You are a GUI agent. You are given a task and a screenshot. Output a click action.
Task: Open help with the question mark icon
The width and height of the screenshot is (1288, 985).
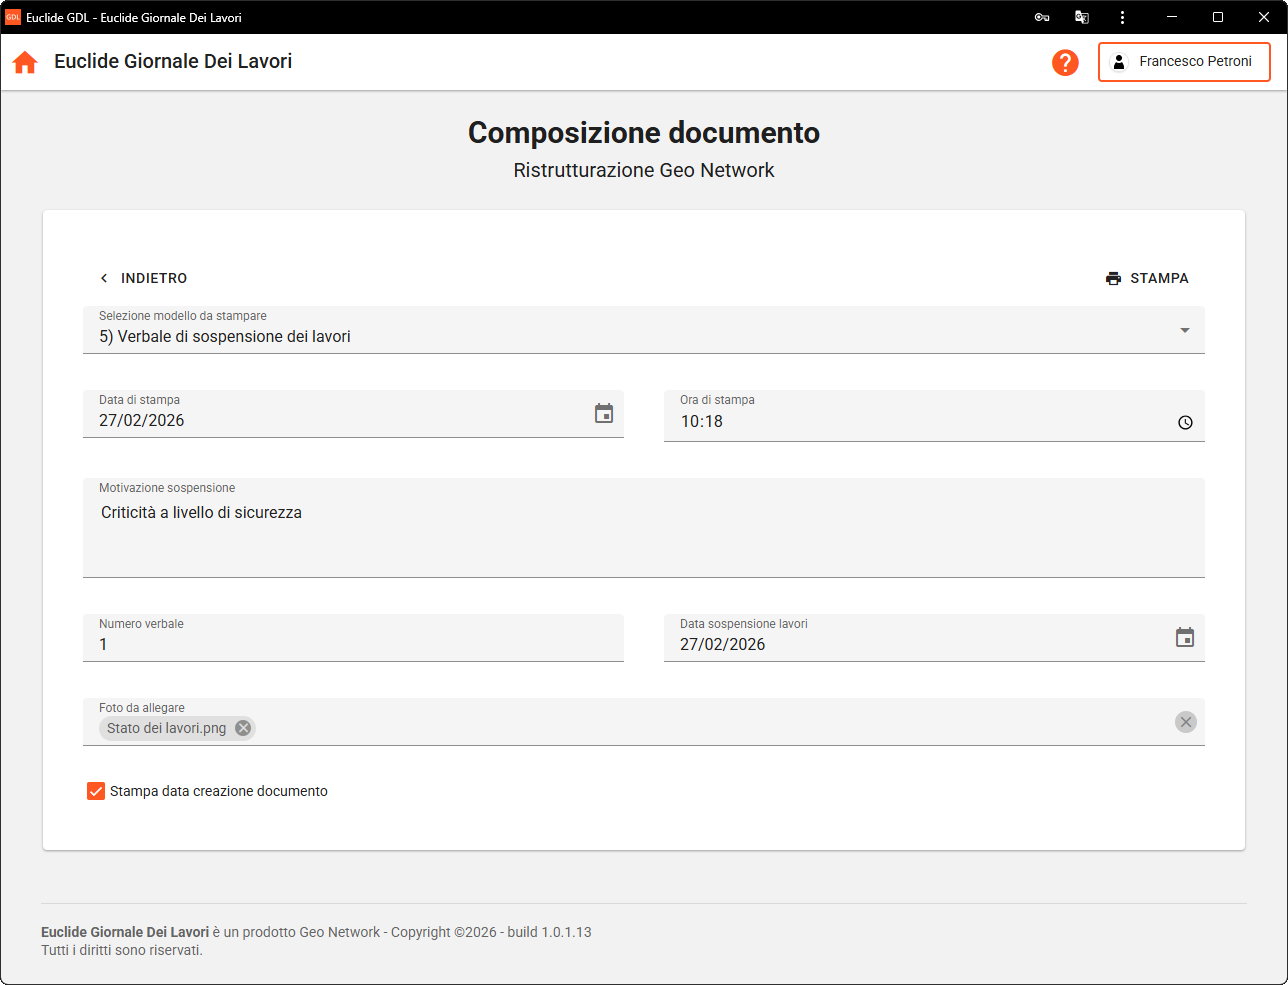coord(1065,62)
